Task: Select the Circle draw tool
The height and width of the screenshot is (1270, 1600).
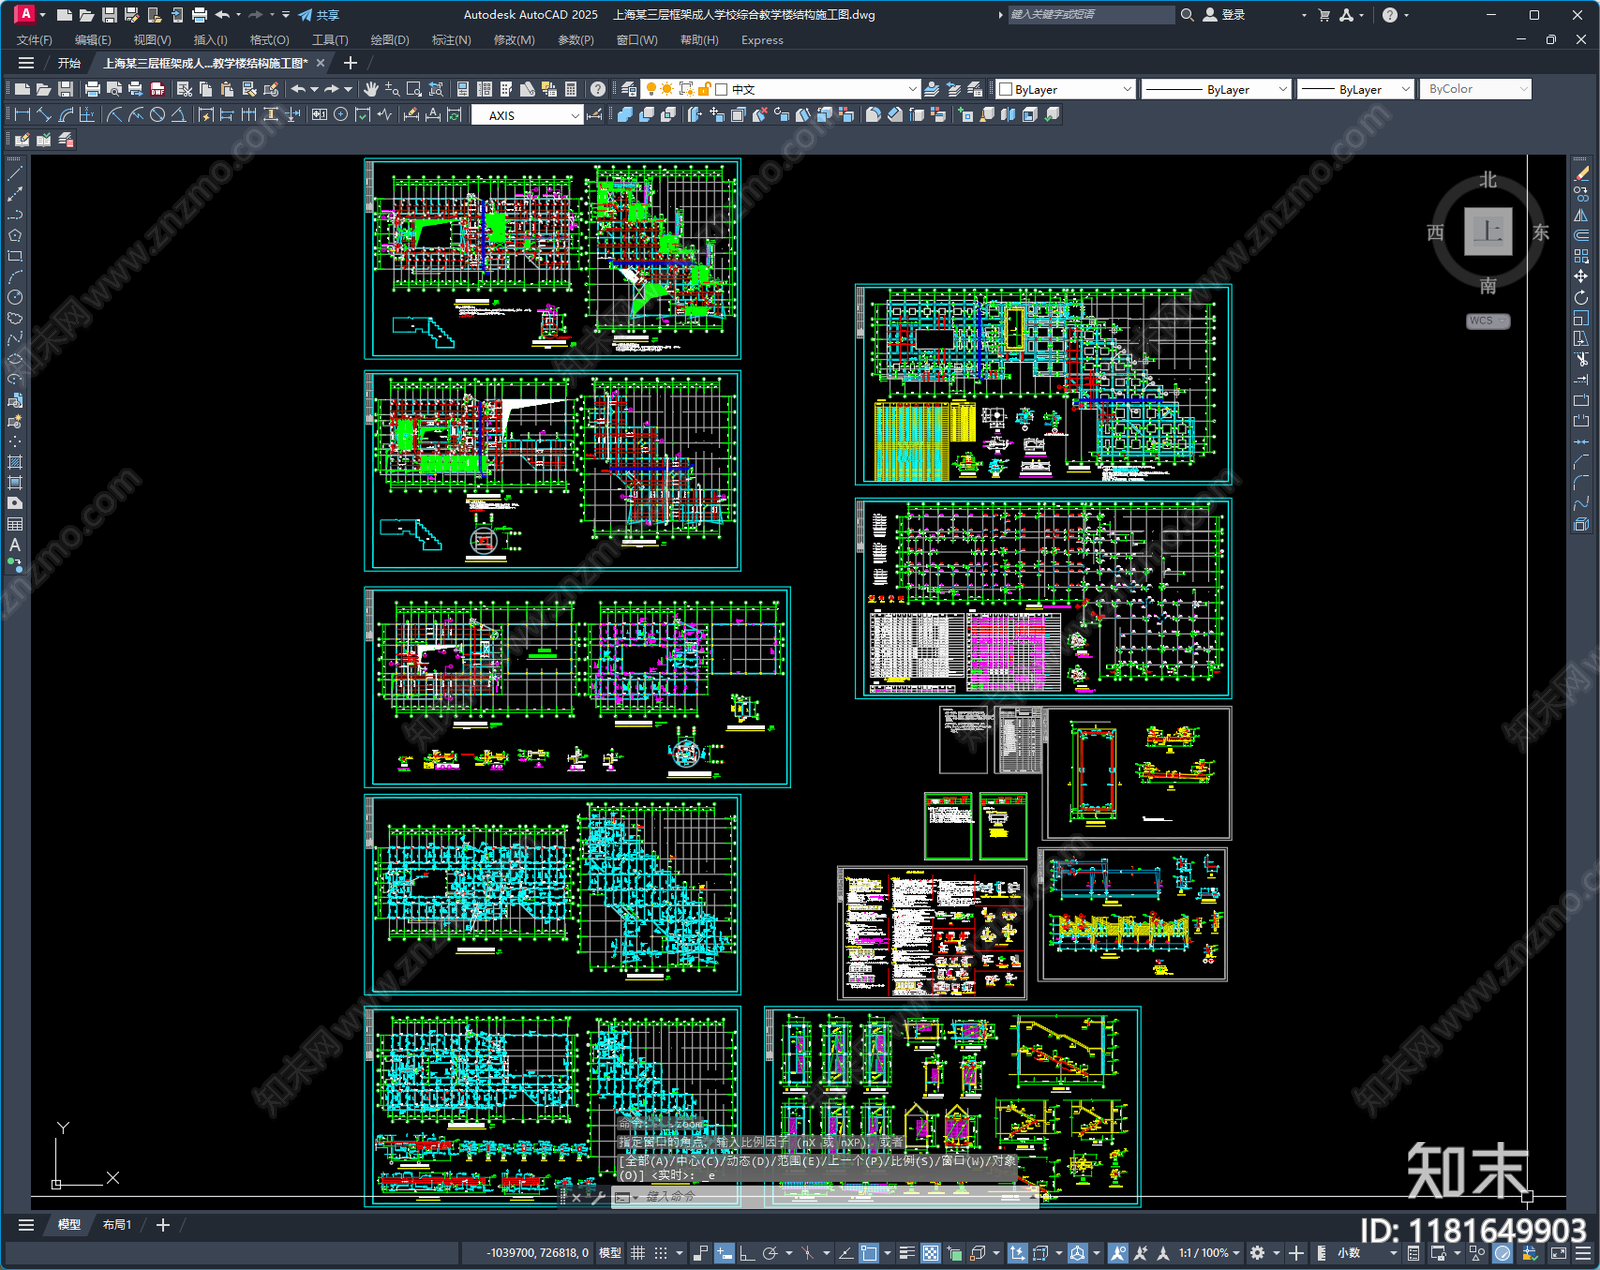Action: 15,297
